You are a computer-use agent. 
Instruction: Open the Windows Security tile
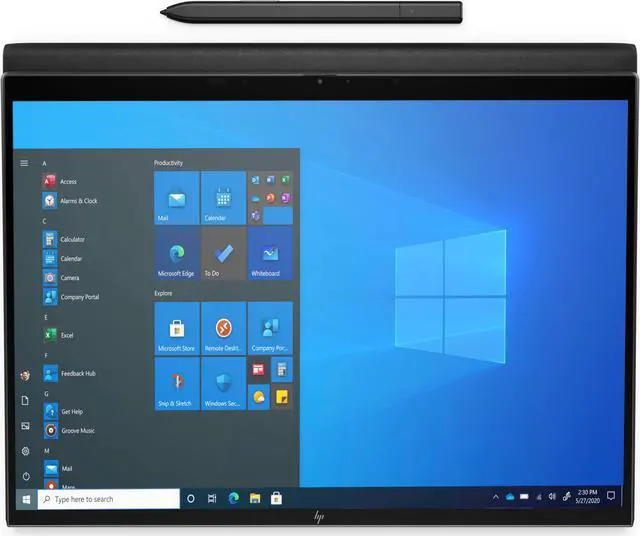(x=223, y=384)
